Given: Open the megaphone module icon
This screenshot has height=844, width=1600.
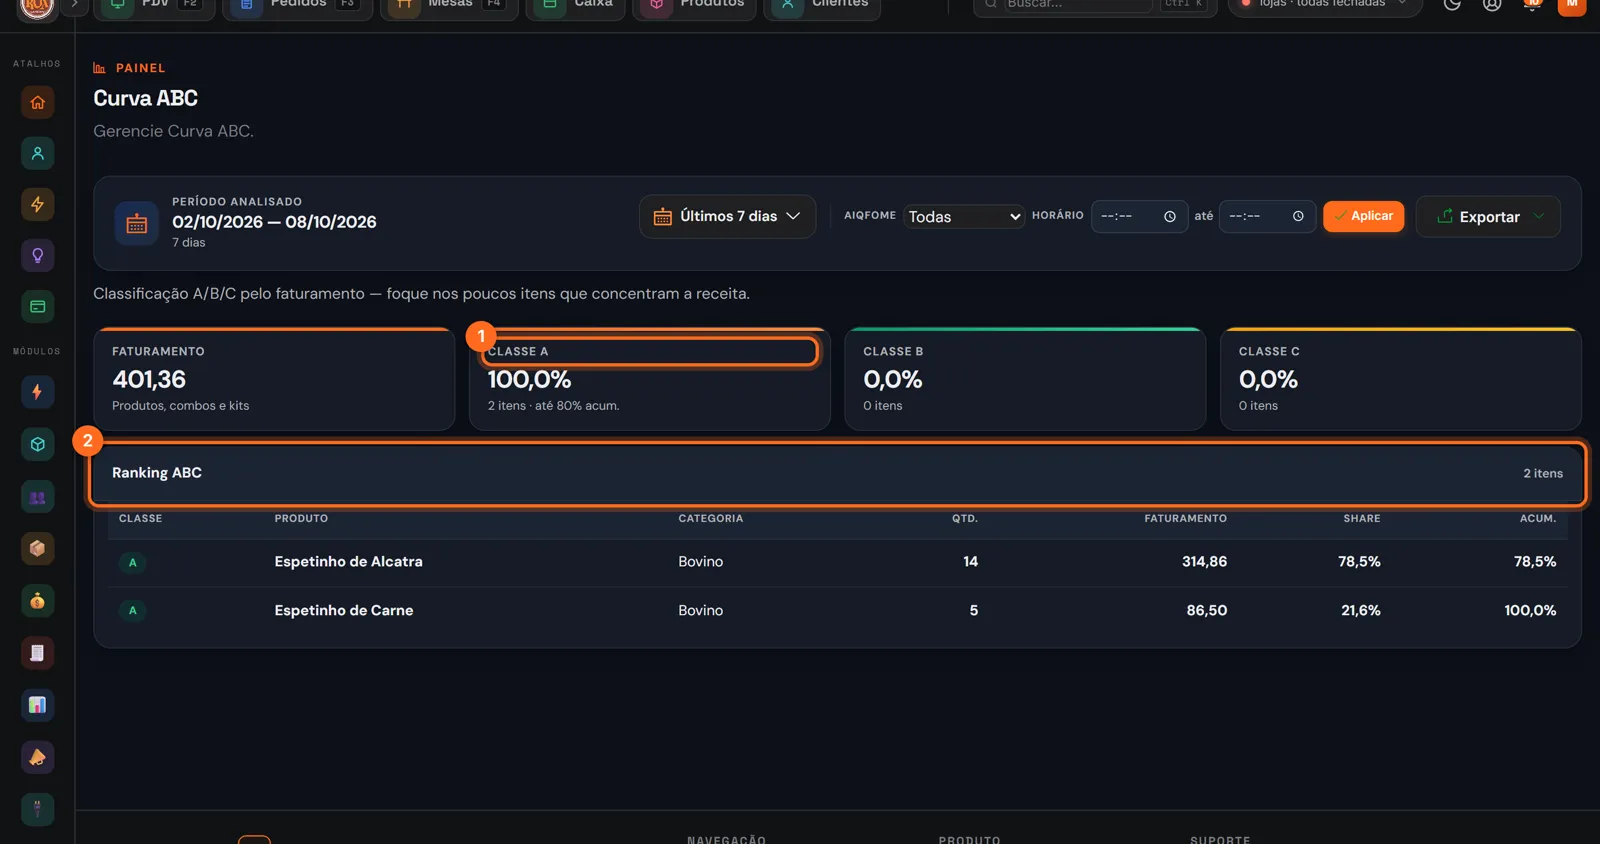Looking at the screenshot, I should pyautogui.click(x=37, y=757).
